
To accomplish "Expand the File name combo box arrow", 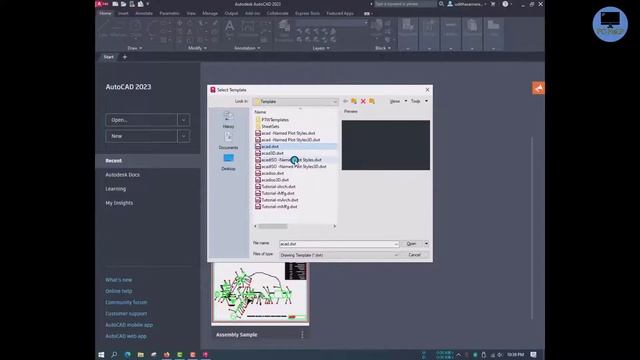I will (396, 244).
